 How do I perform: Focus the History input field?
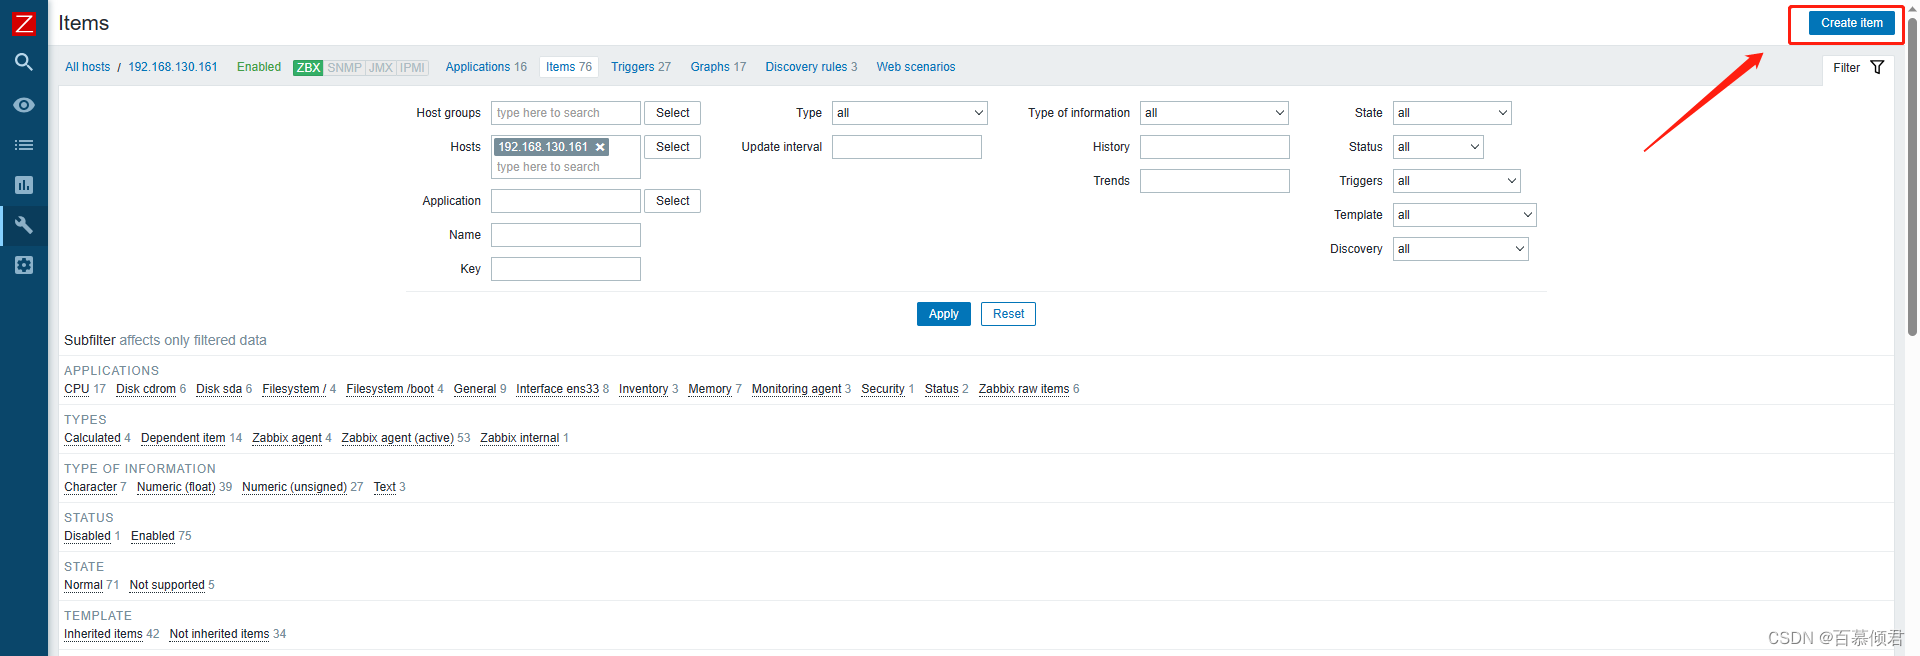click(1215, 147)
